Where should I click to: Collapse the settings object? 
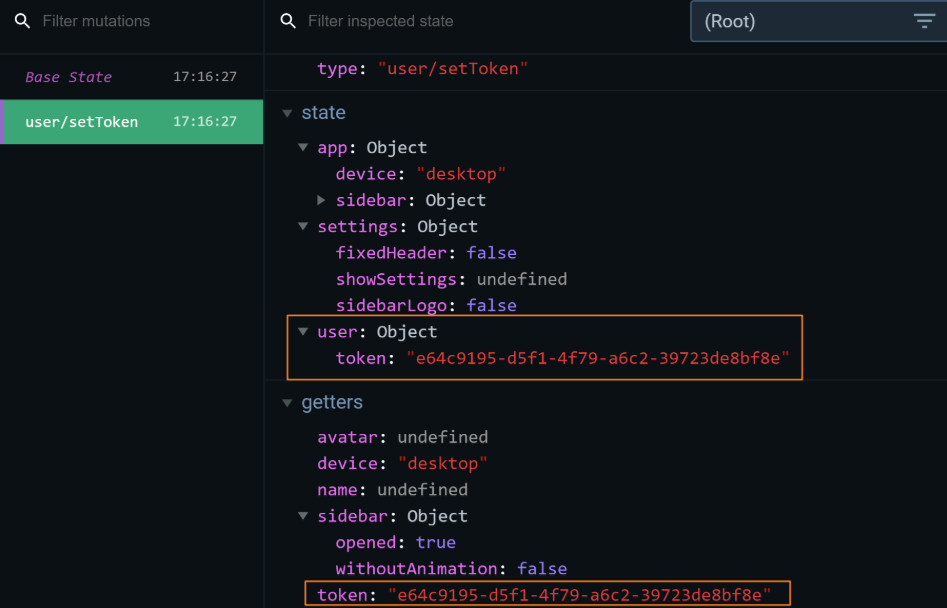[303, 226]
